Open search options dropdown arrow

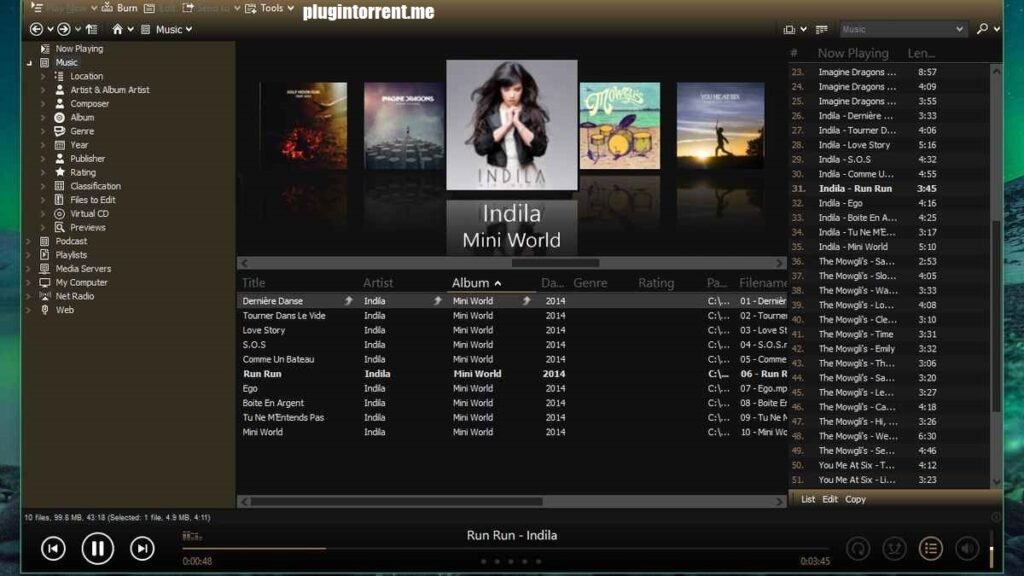tap(997, 29)
